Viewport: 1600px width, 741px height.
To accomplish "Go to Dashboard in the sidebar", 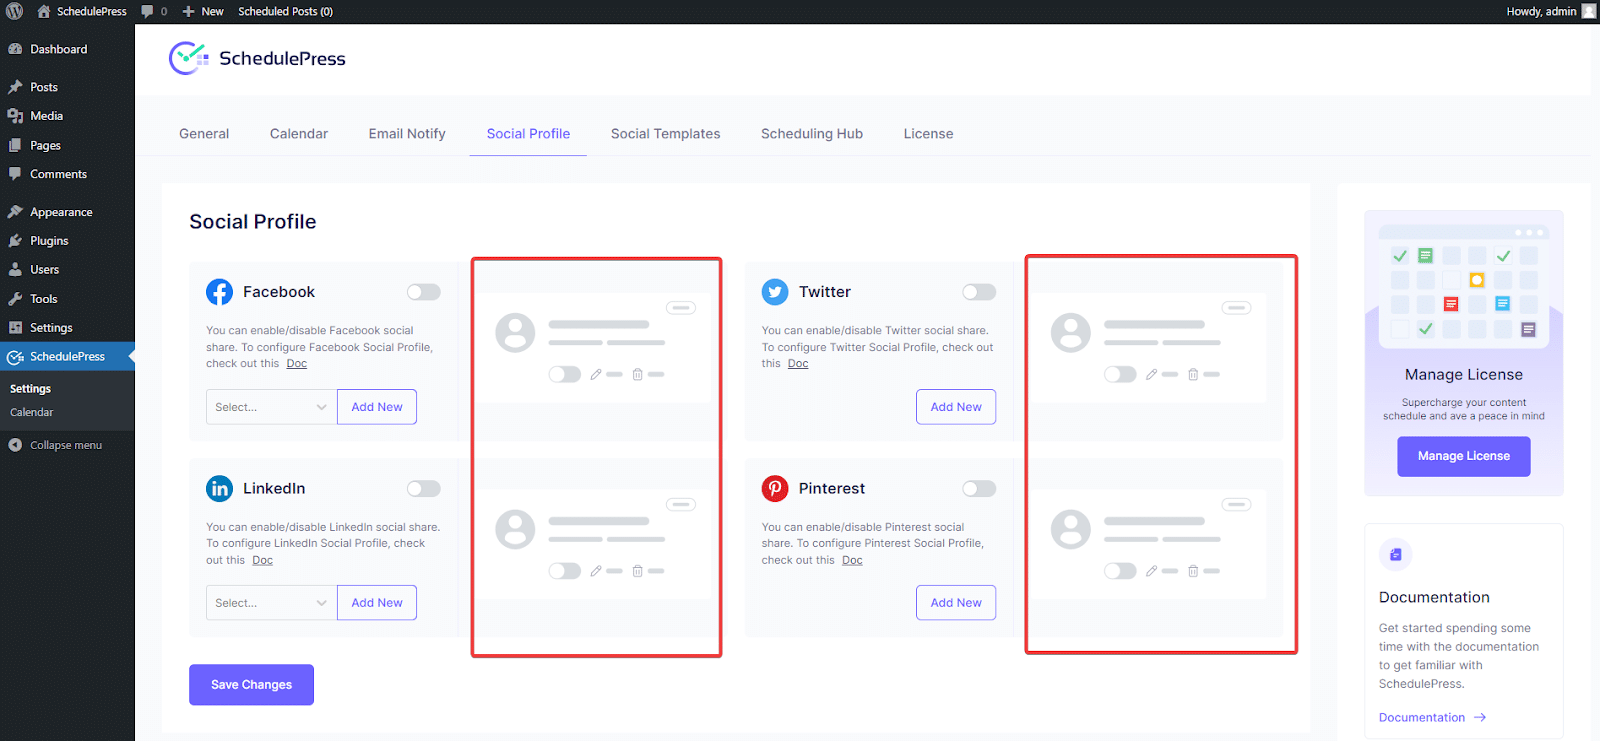I will [67, 49].
